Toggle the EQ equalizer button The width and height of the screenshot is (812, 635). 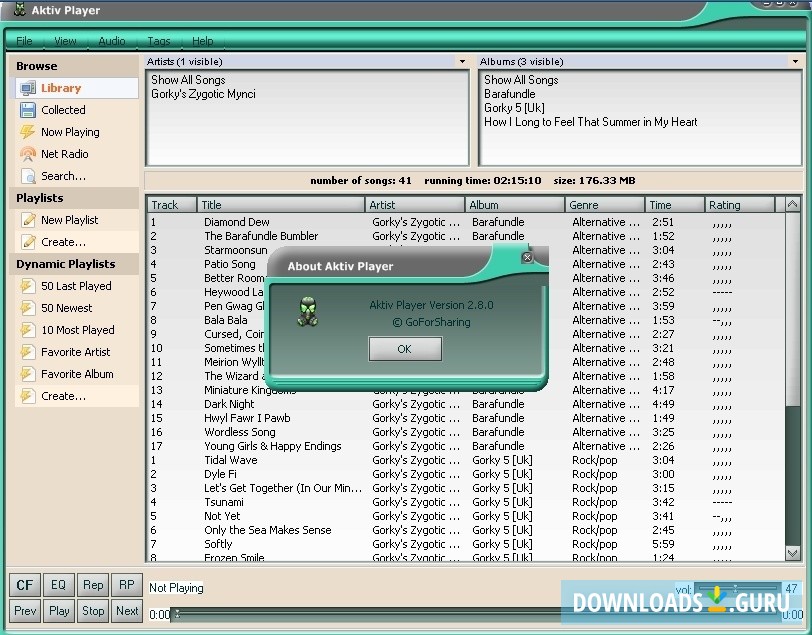tap(59, 585)
